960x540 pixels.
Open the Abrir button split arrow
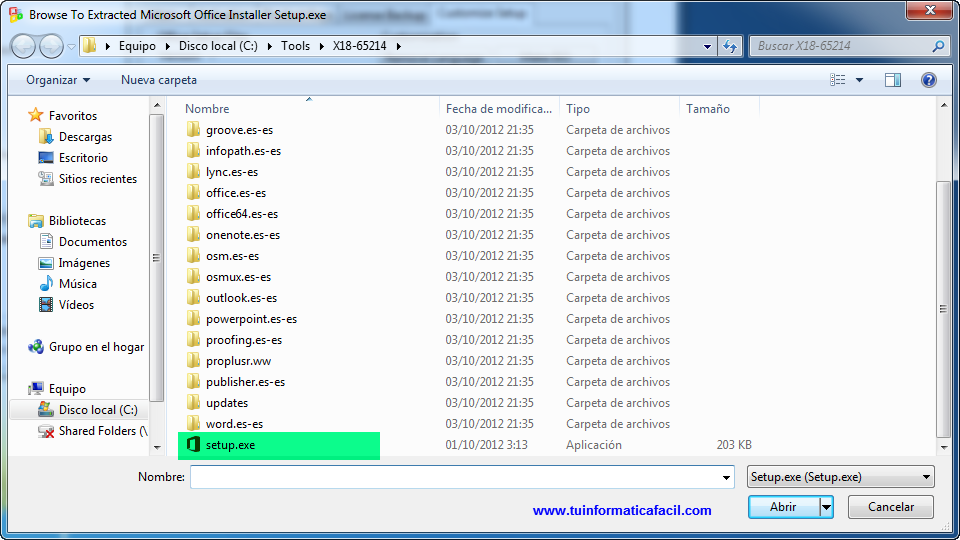[x=827, y=507]
